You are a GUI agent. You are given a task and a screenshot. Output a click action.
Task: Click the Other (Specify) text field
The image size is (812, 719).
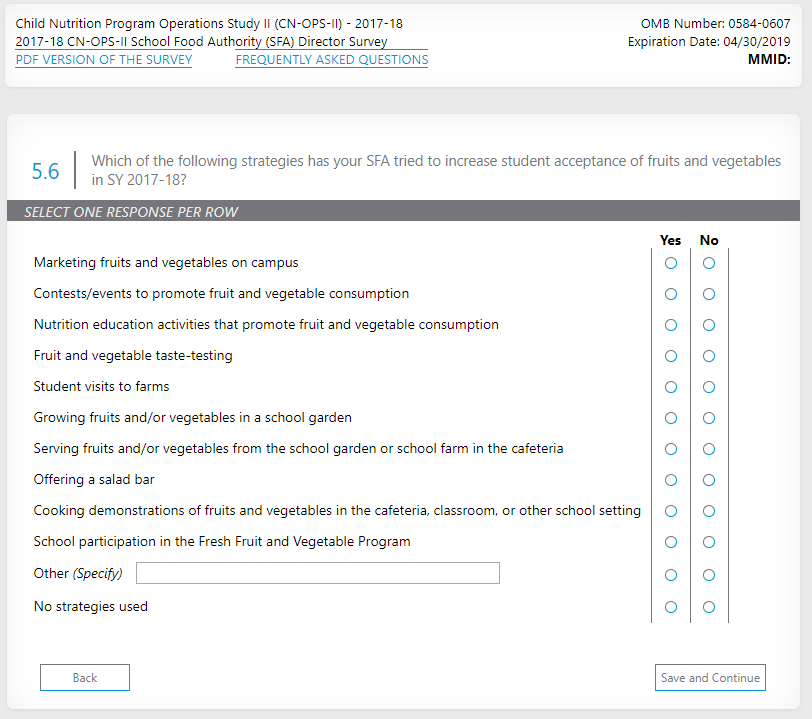pyautogui.click(x=317, y=573)
